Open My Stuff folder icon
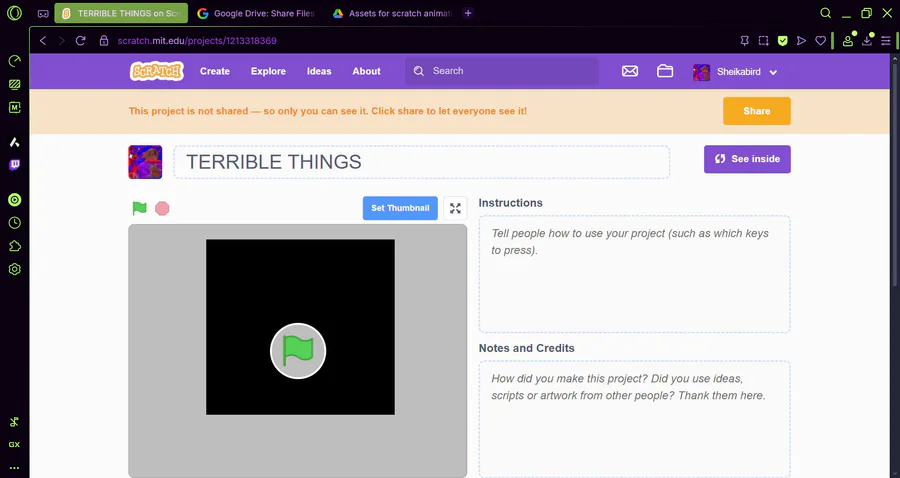The width and height of the screenshot is (900, 478). (x=665, y=71)
